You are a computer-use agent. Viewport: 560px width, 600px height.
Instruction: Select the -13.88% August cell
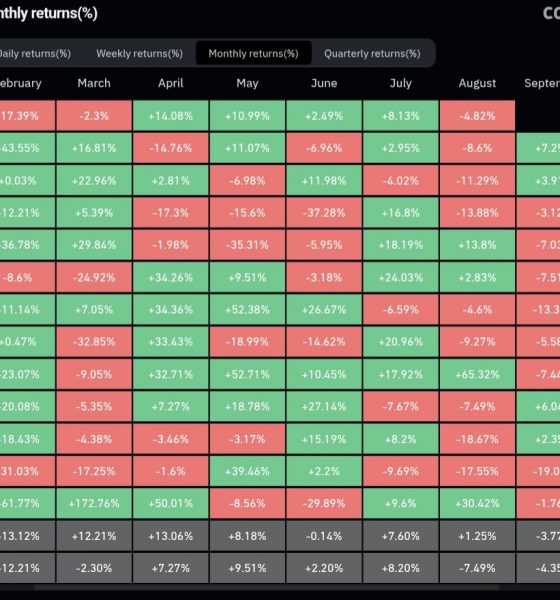click(477, 213)
